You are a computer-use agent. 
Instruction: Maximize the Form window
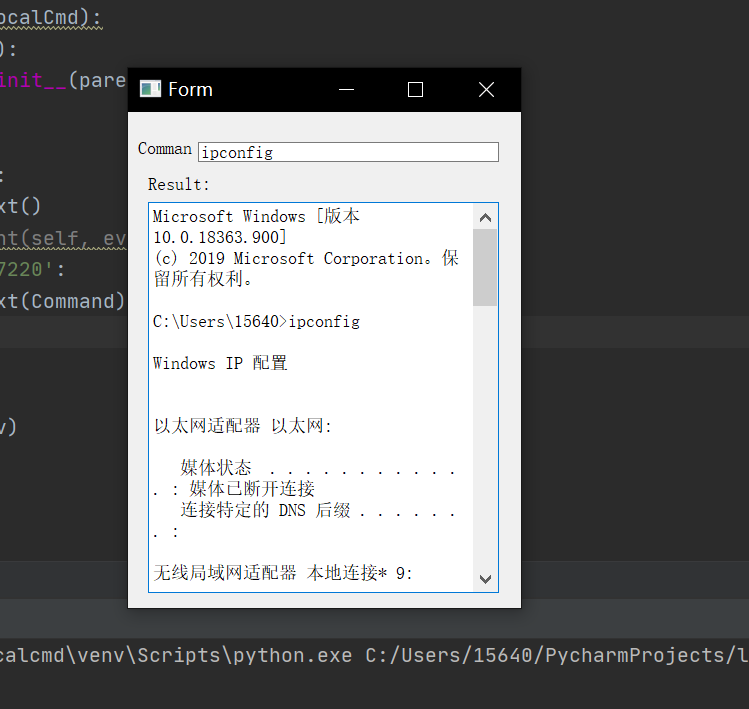[x=415, y=90]
